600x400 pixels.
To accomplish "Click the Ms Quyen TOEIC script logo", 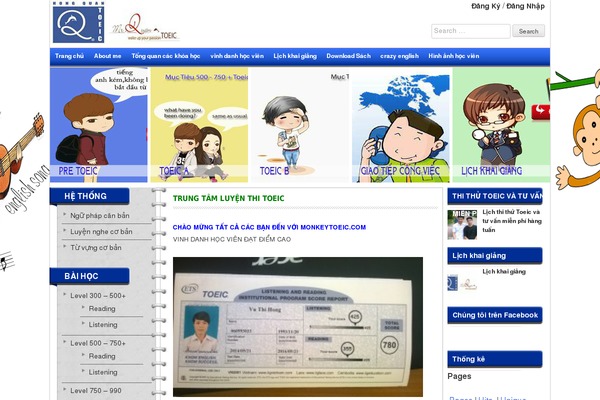I will point(145,28).
